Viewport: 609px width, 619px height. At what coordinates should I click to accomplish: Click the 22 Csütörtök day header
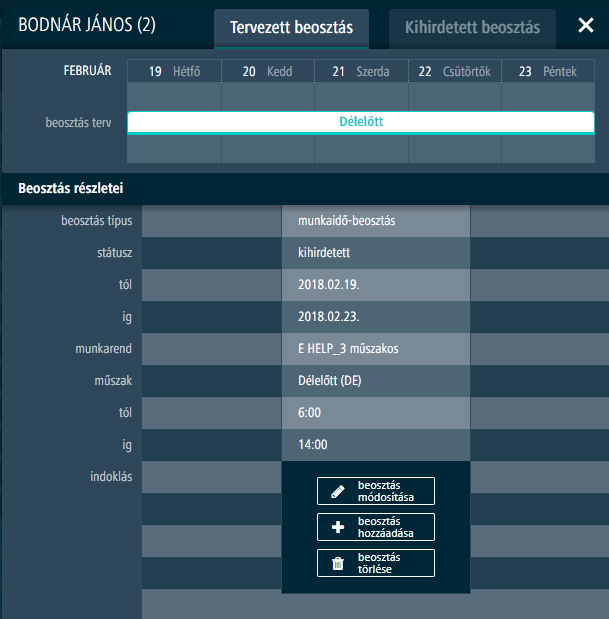point(455,71)
